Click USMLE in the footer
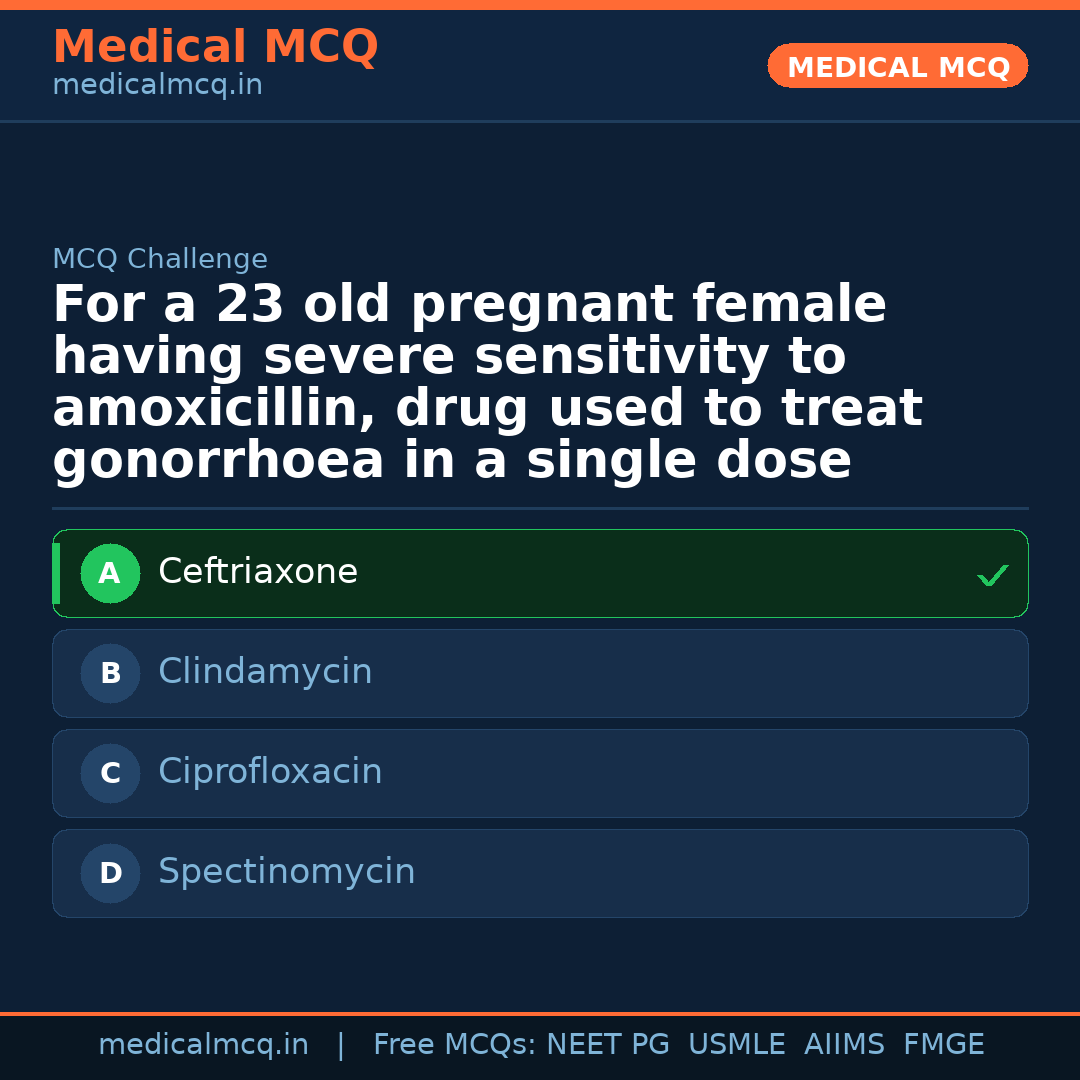 coord(736,1045)
